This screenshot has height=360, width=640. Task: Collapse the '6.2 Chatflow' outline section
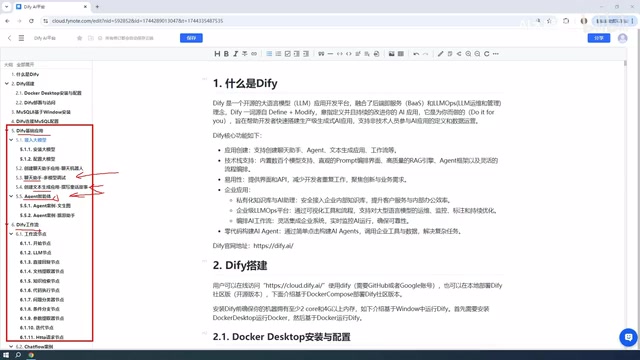tap(11, 347)
